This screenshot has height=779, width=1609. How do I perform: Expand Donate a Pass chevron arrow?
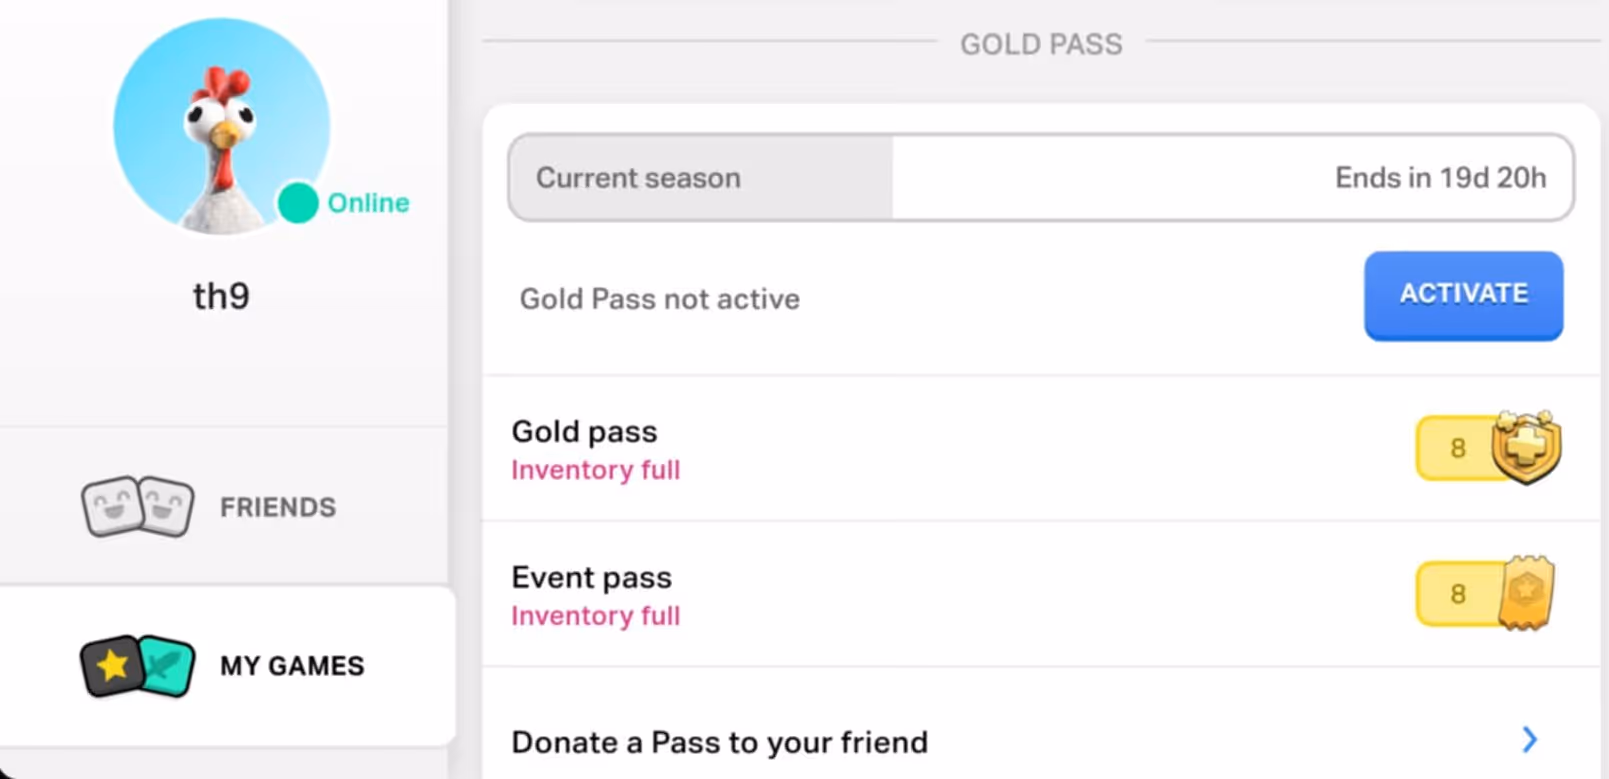pos(1529,740)
